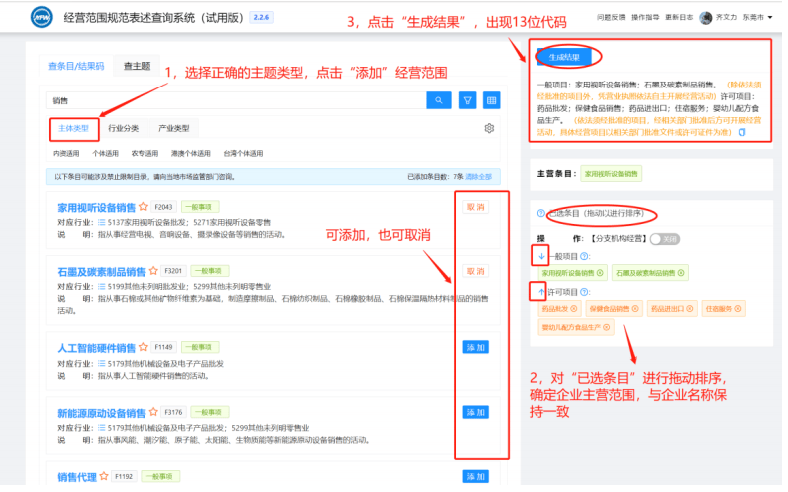Image resolution: width=788 pixels, height=492 pixels.
Task: Click the blue search magnifier button
Action: 439,100
